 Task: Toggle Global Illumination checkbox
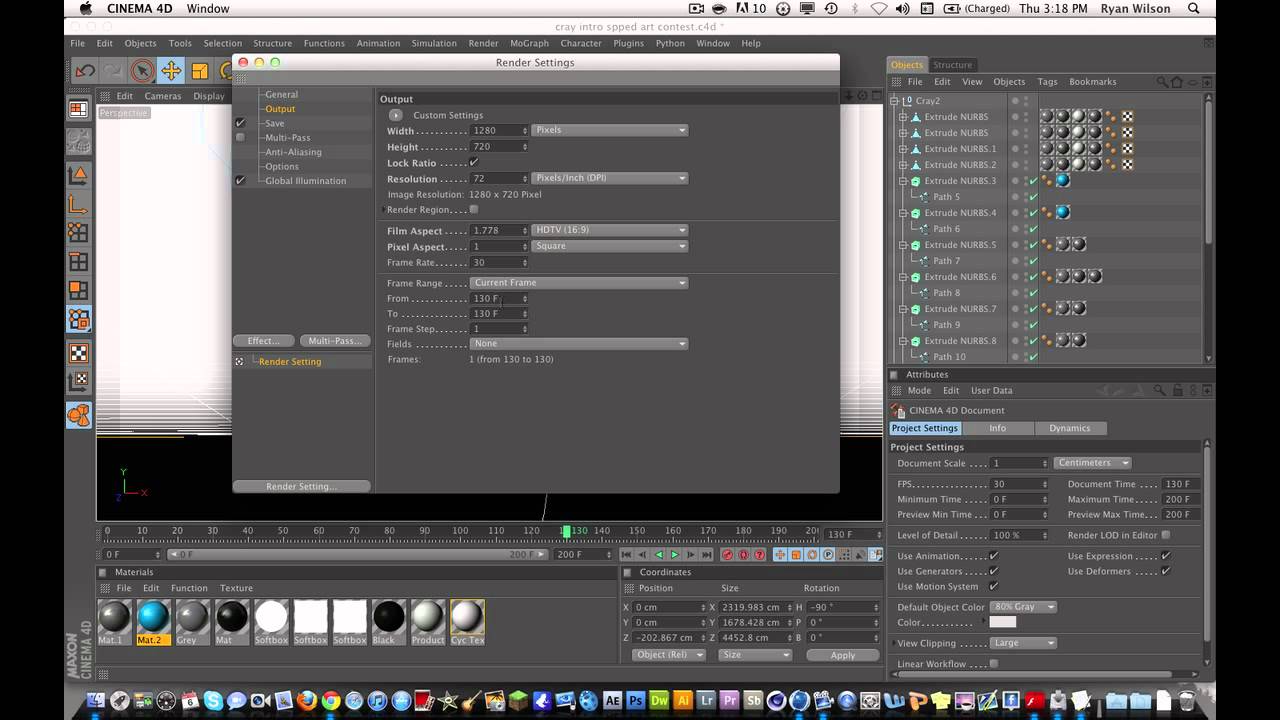pos(240,181)
